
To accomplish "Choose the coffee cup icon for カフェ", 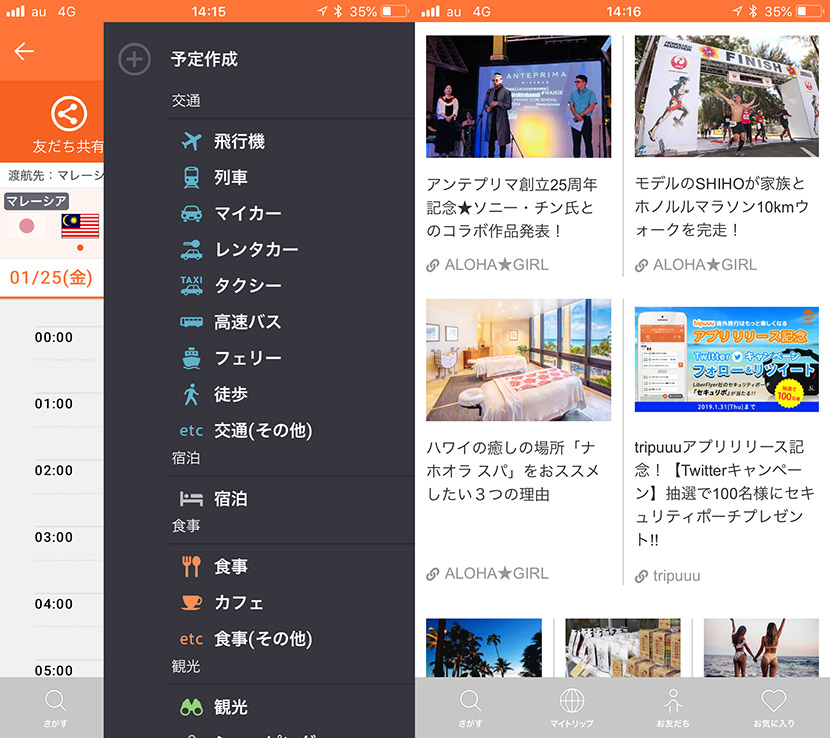I will tap(191, 603).
